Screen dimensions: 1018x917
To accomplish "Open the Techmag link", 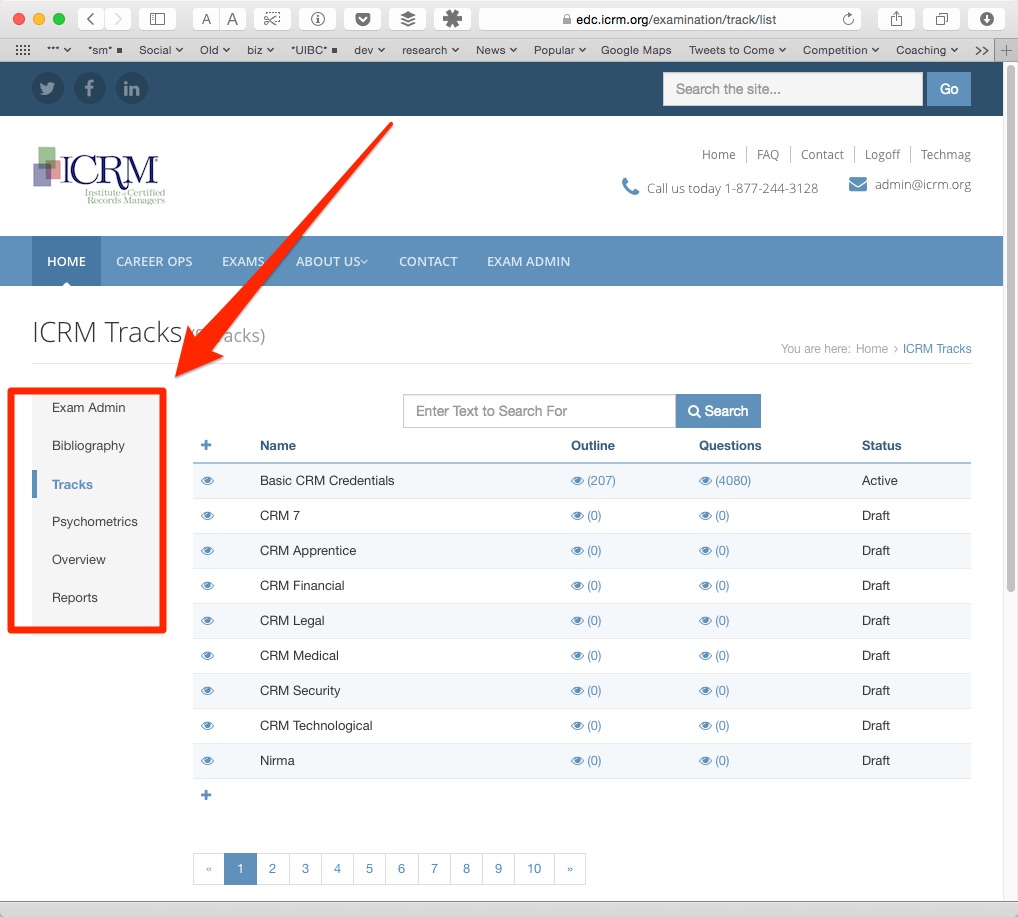I will pyautogui.click(x=945, y=155).
